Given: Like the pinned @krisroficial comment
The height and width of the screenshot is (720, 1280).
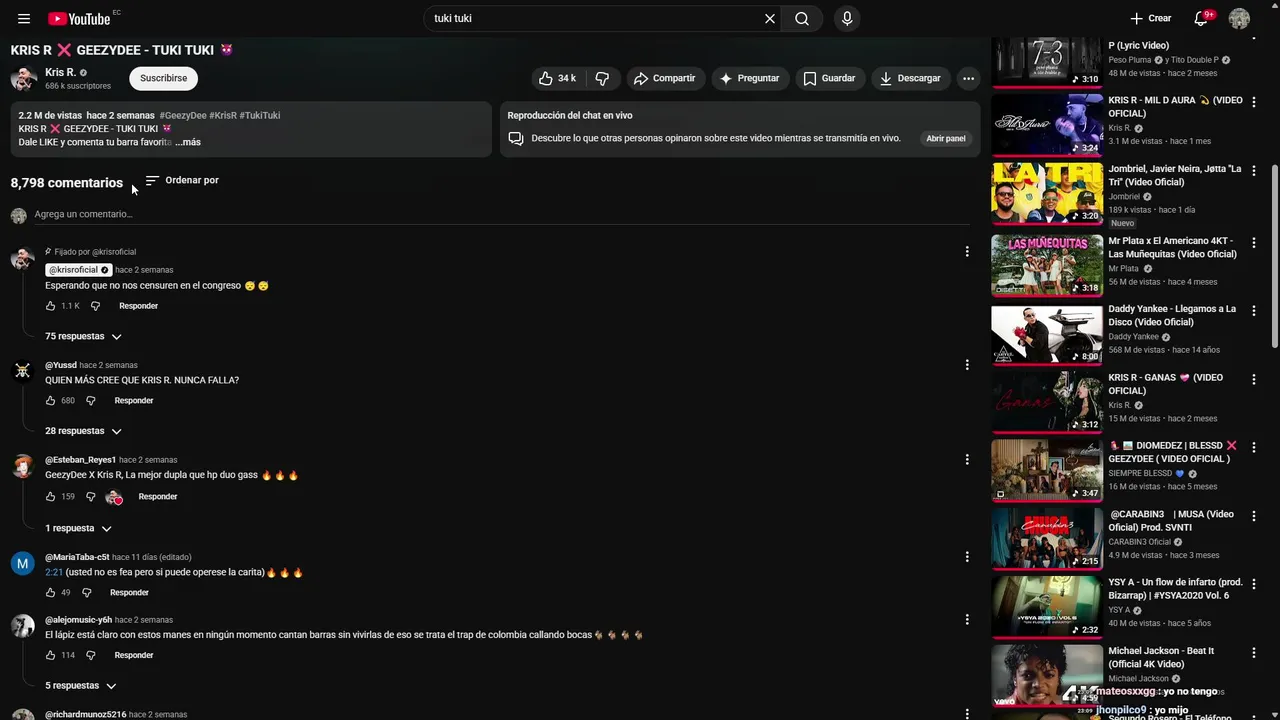Looking at the screenshot, I should coord(50,306).
